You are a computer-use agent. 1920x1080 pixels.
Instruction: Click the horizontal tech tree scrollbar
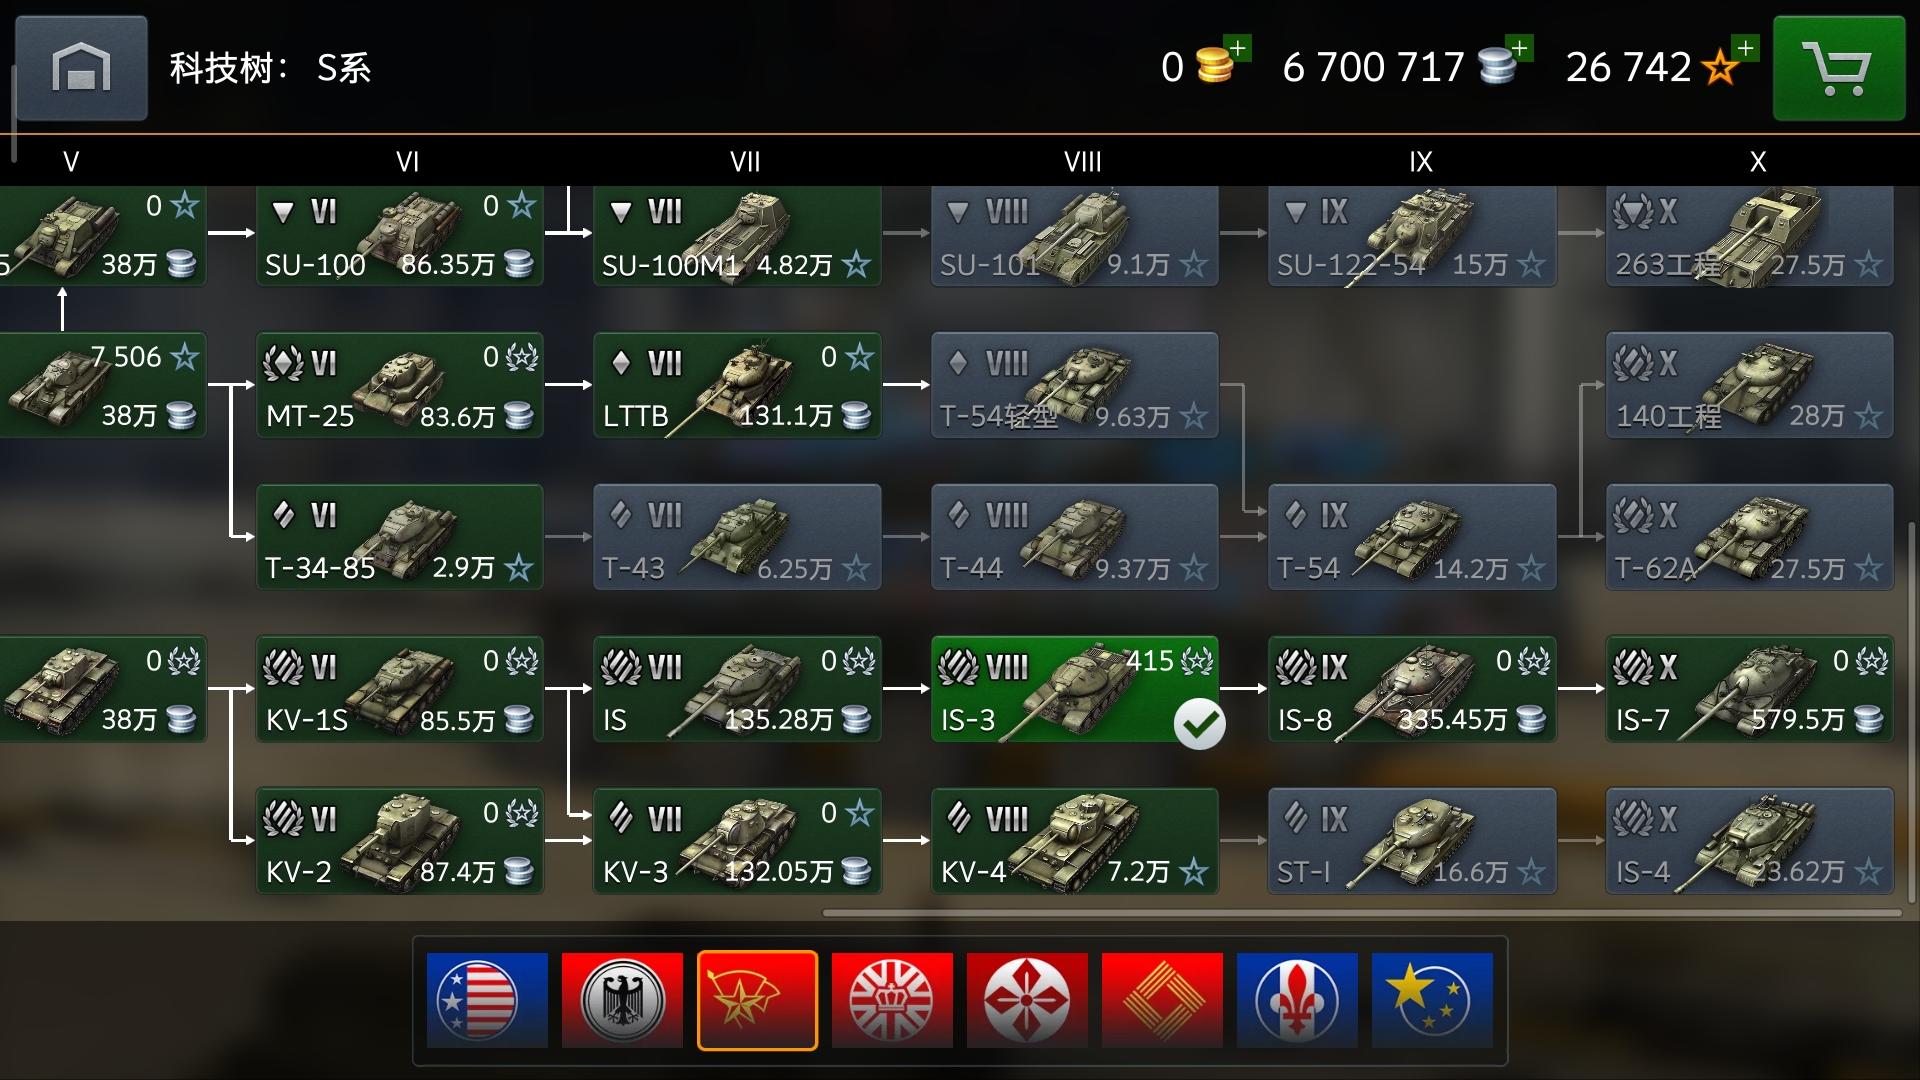pyautogui.click(x=1362, y=913)
